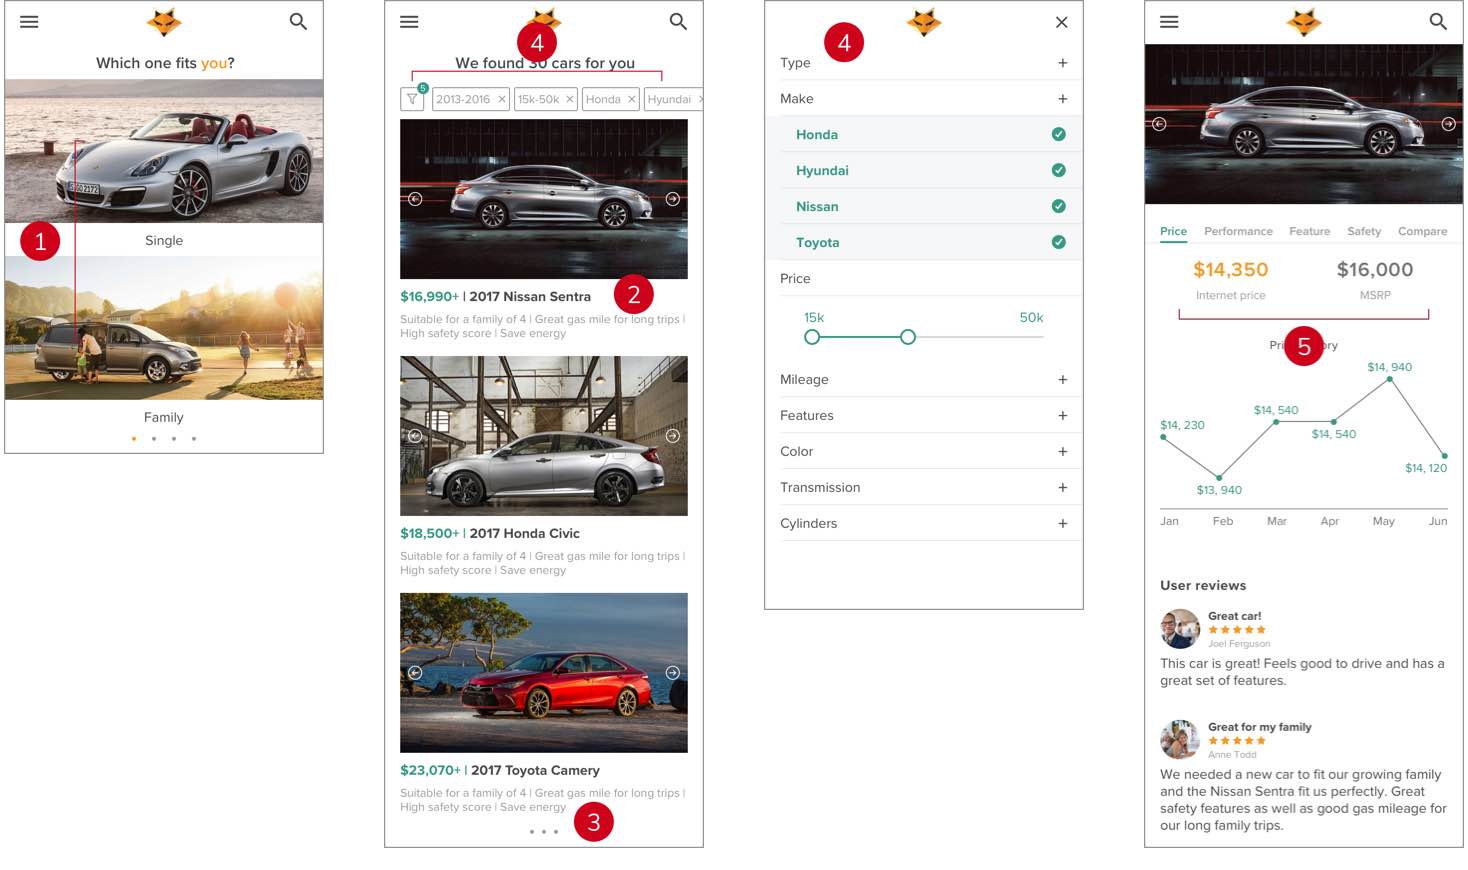Tap search icon on the search results screen
Viewport: 1468px width, 870px height.
pyautogui.click(x=678, y=21)
